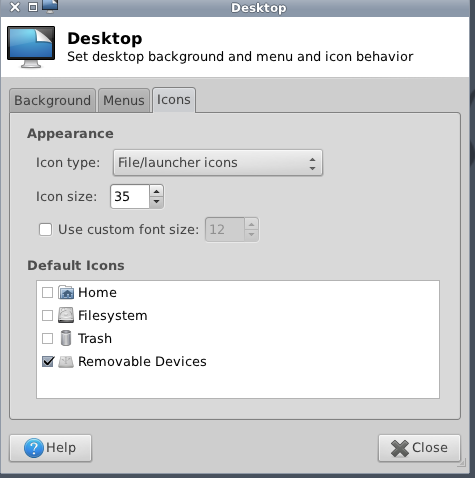Click the window menu icon in title bar
The image size is (475, 478).
(x=50, y=7)
